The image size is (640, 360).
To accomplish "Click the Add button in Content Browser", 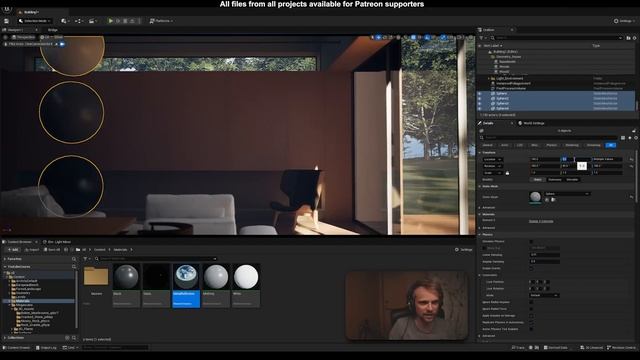I will [x=13, y=249].
